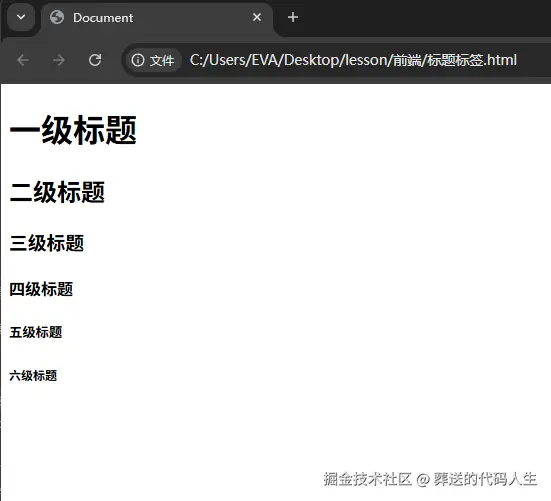Select the Document browser tab

[x=157, y=18]
